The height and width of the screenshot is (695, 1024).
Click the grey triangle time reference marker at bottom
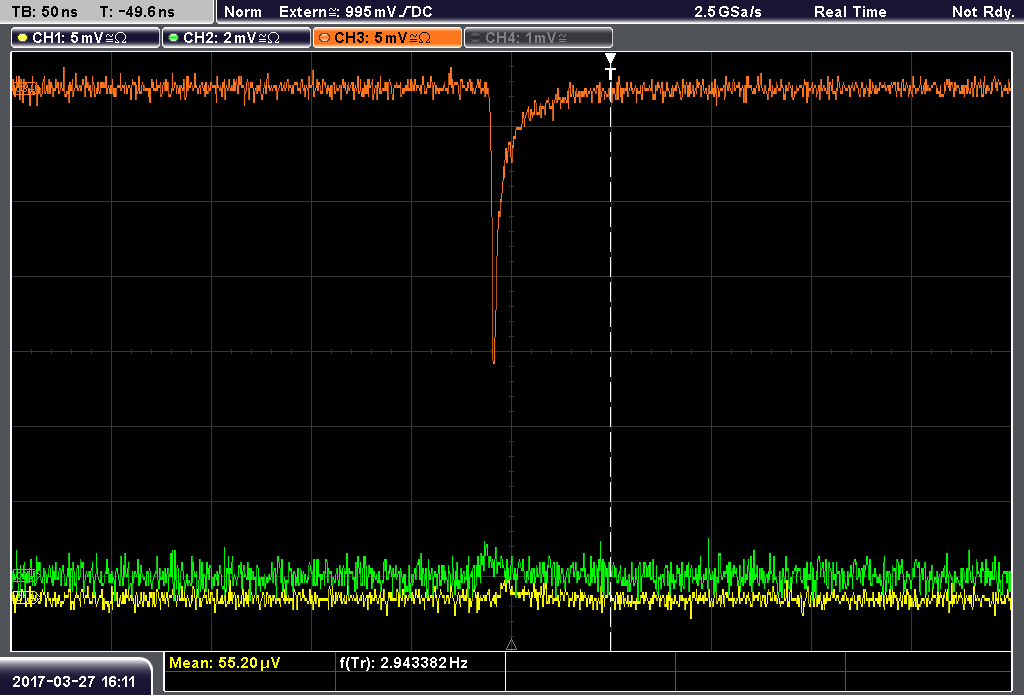[511, 645]
